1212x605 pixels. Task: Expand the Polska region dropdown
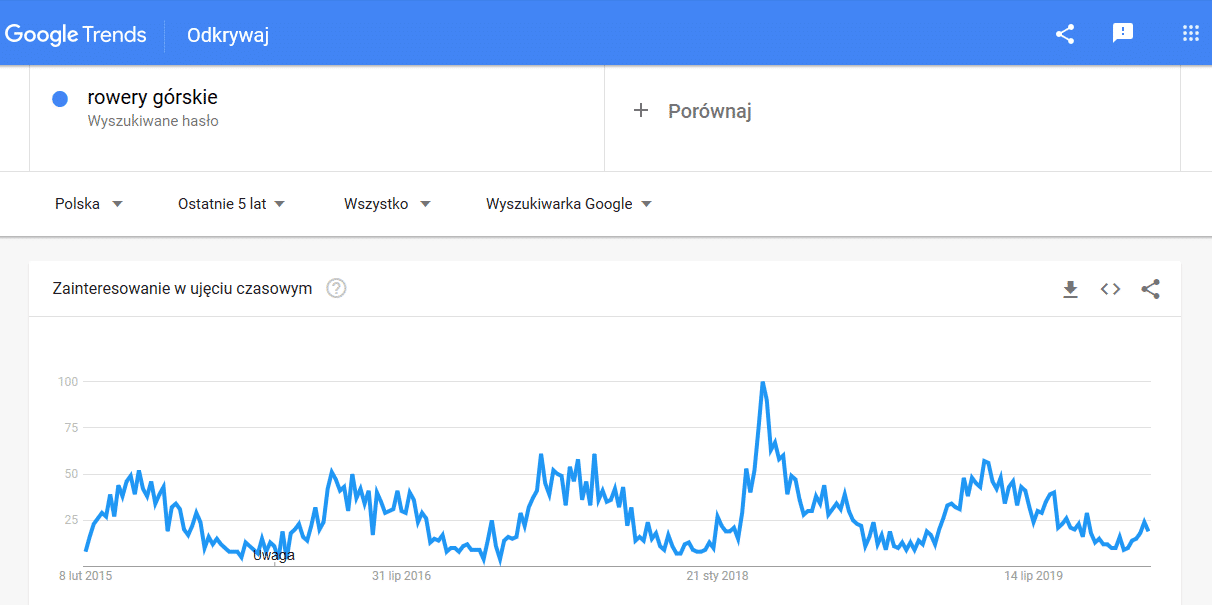pos(89,204)
